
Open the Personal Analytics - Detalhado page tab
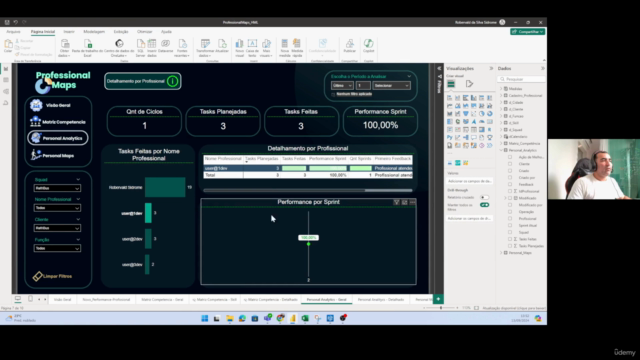381,300
